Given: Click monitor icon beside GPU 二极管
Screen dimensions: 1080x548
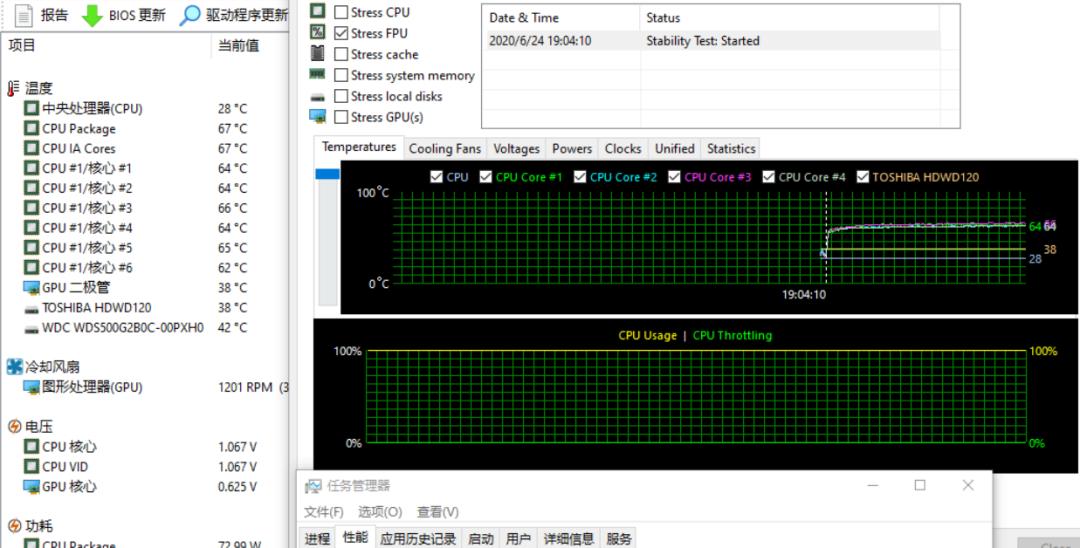Looking at the screenshot, I should [31, 287].
